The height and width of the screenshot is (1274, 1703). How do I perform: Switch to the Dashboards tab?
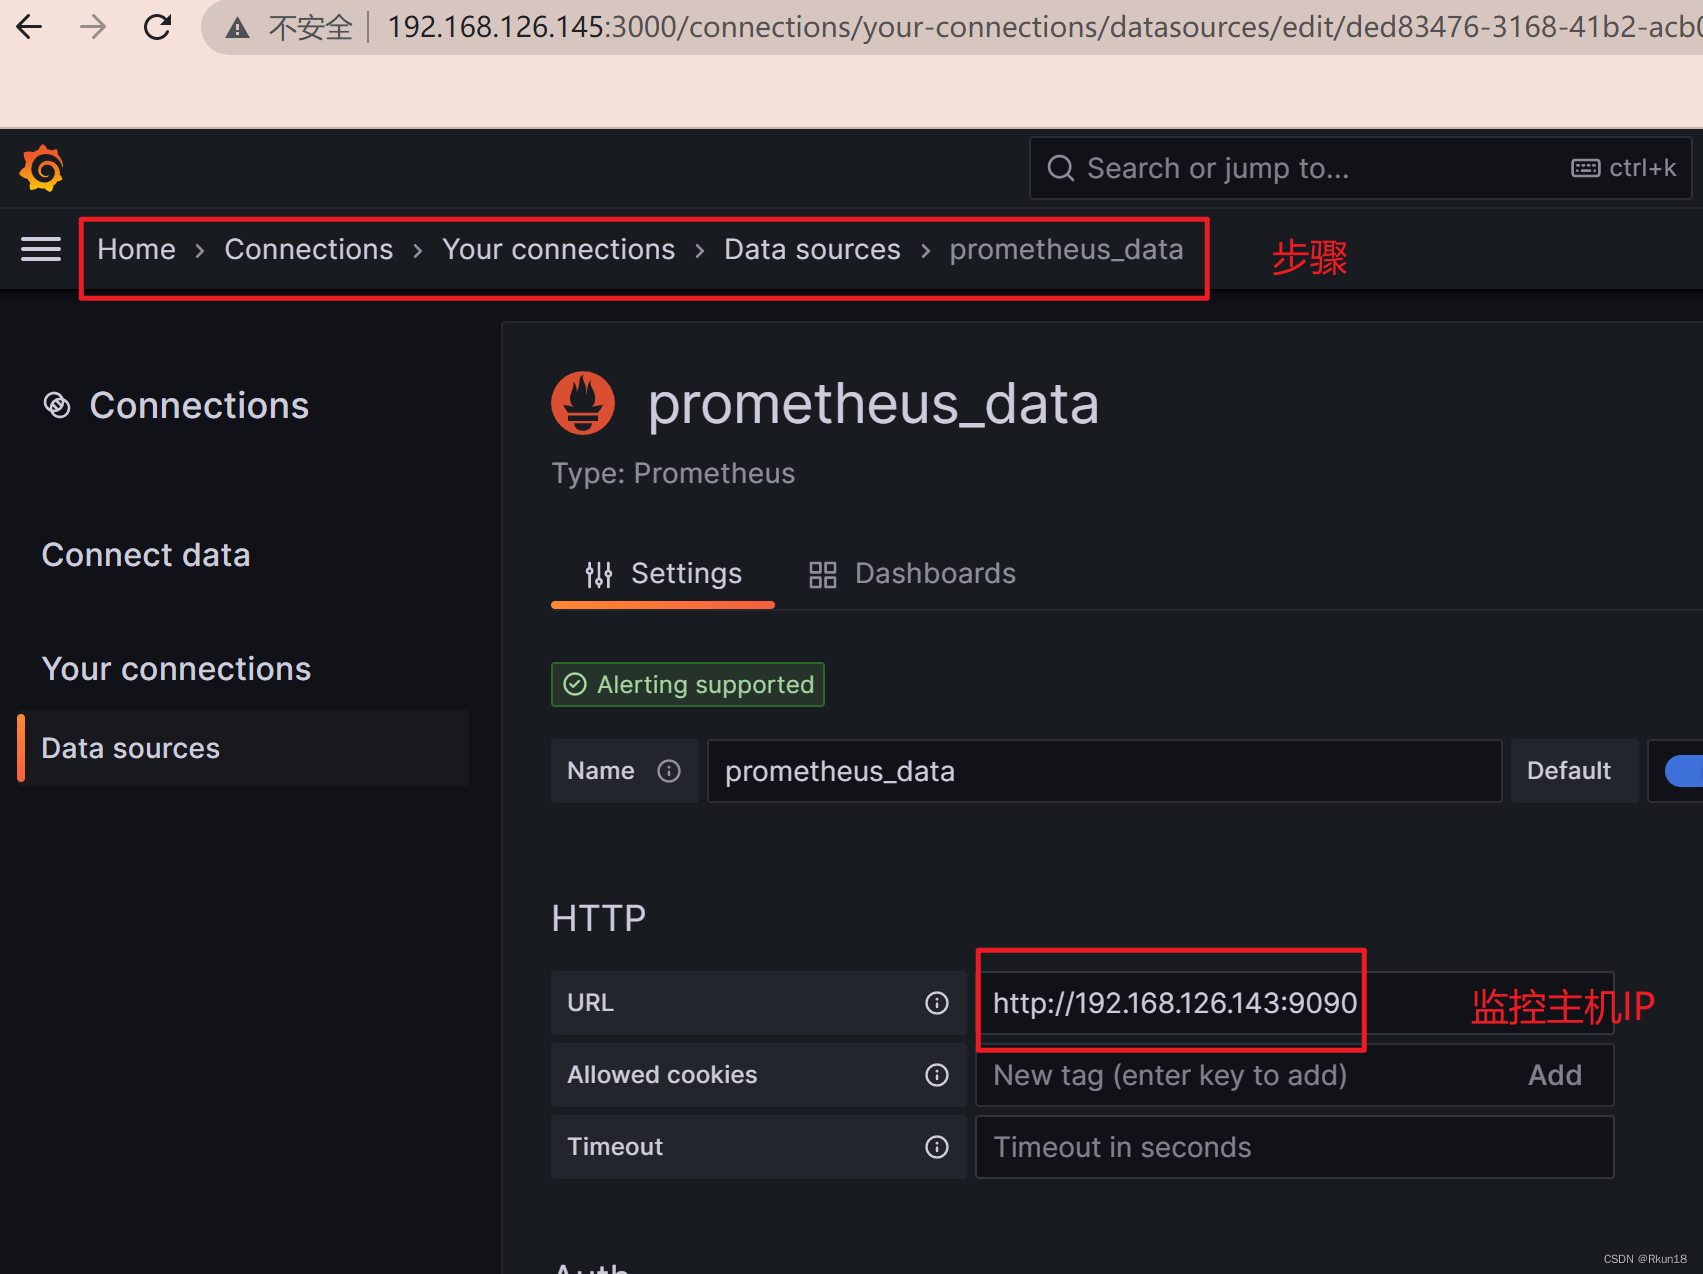(912, 574)
